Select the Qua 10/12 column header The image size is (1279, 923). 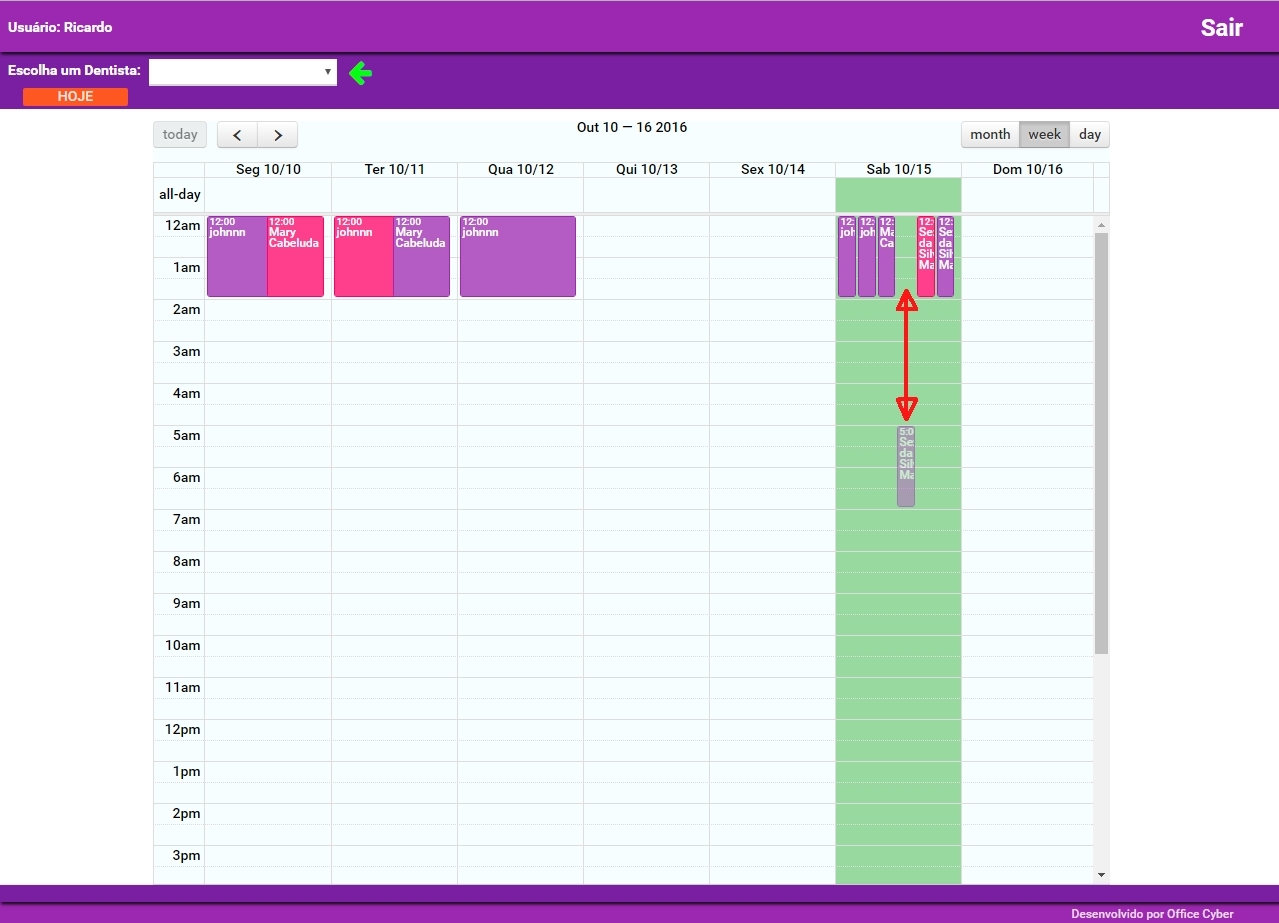coord(520,170)
